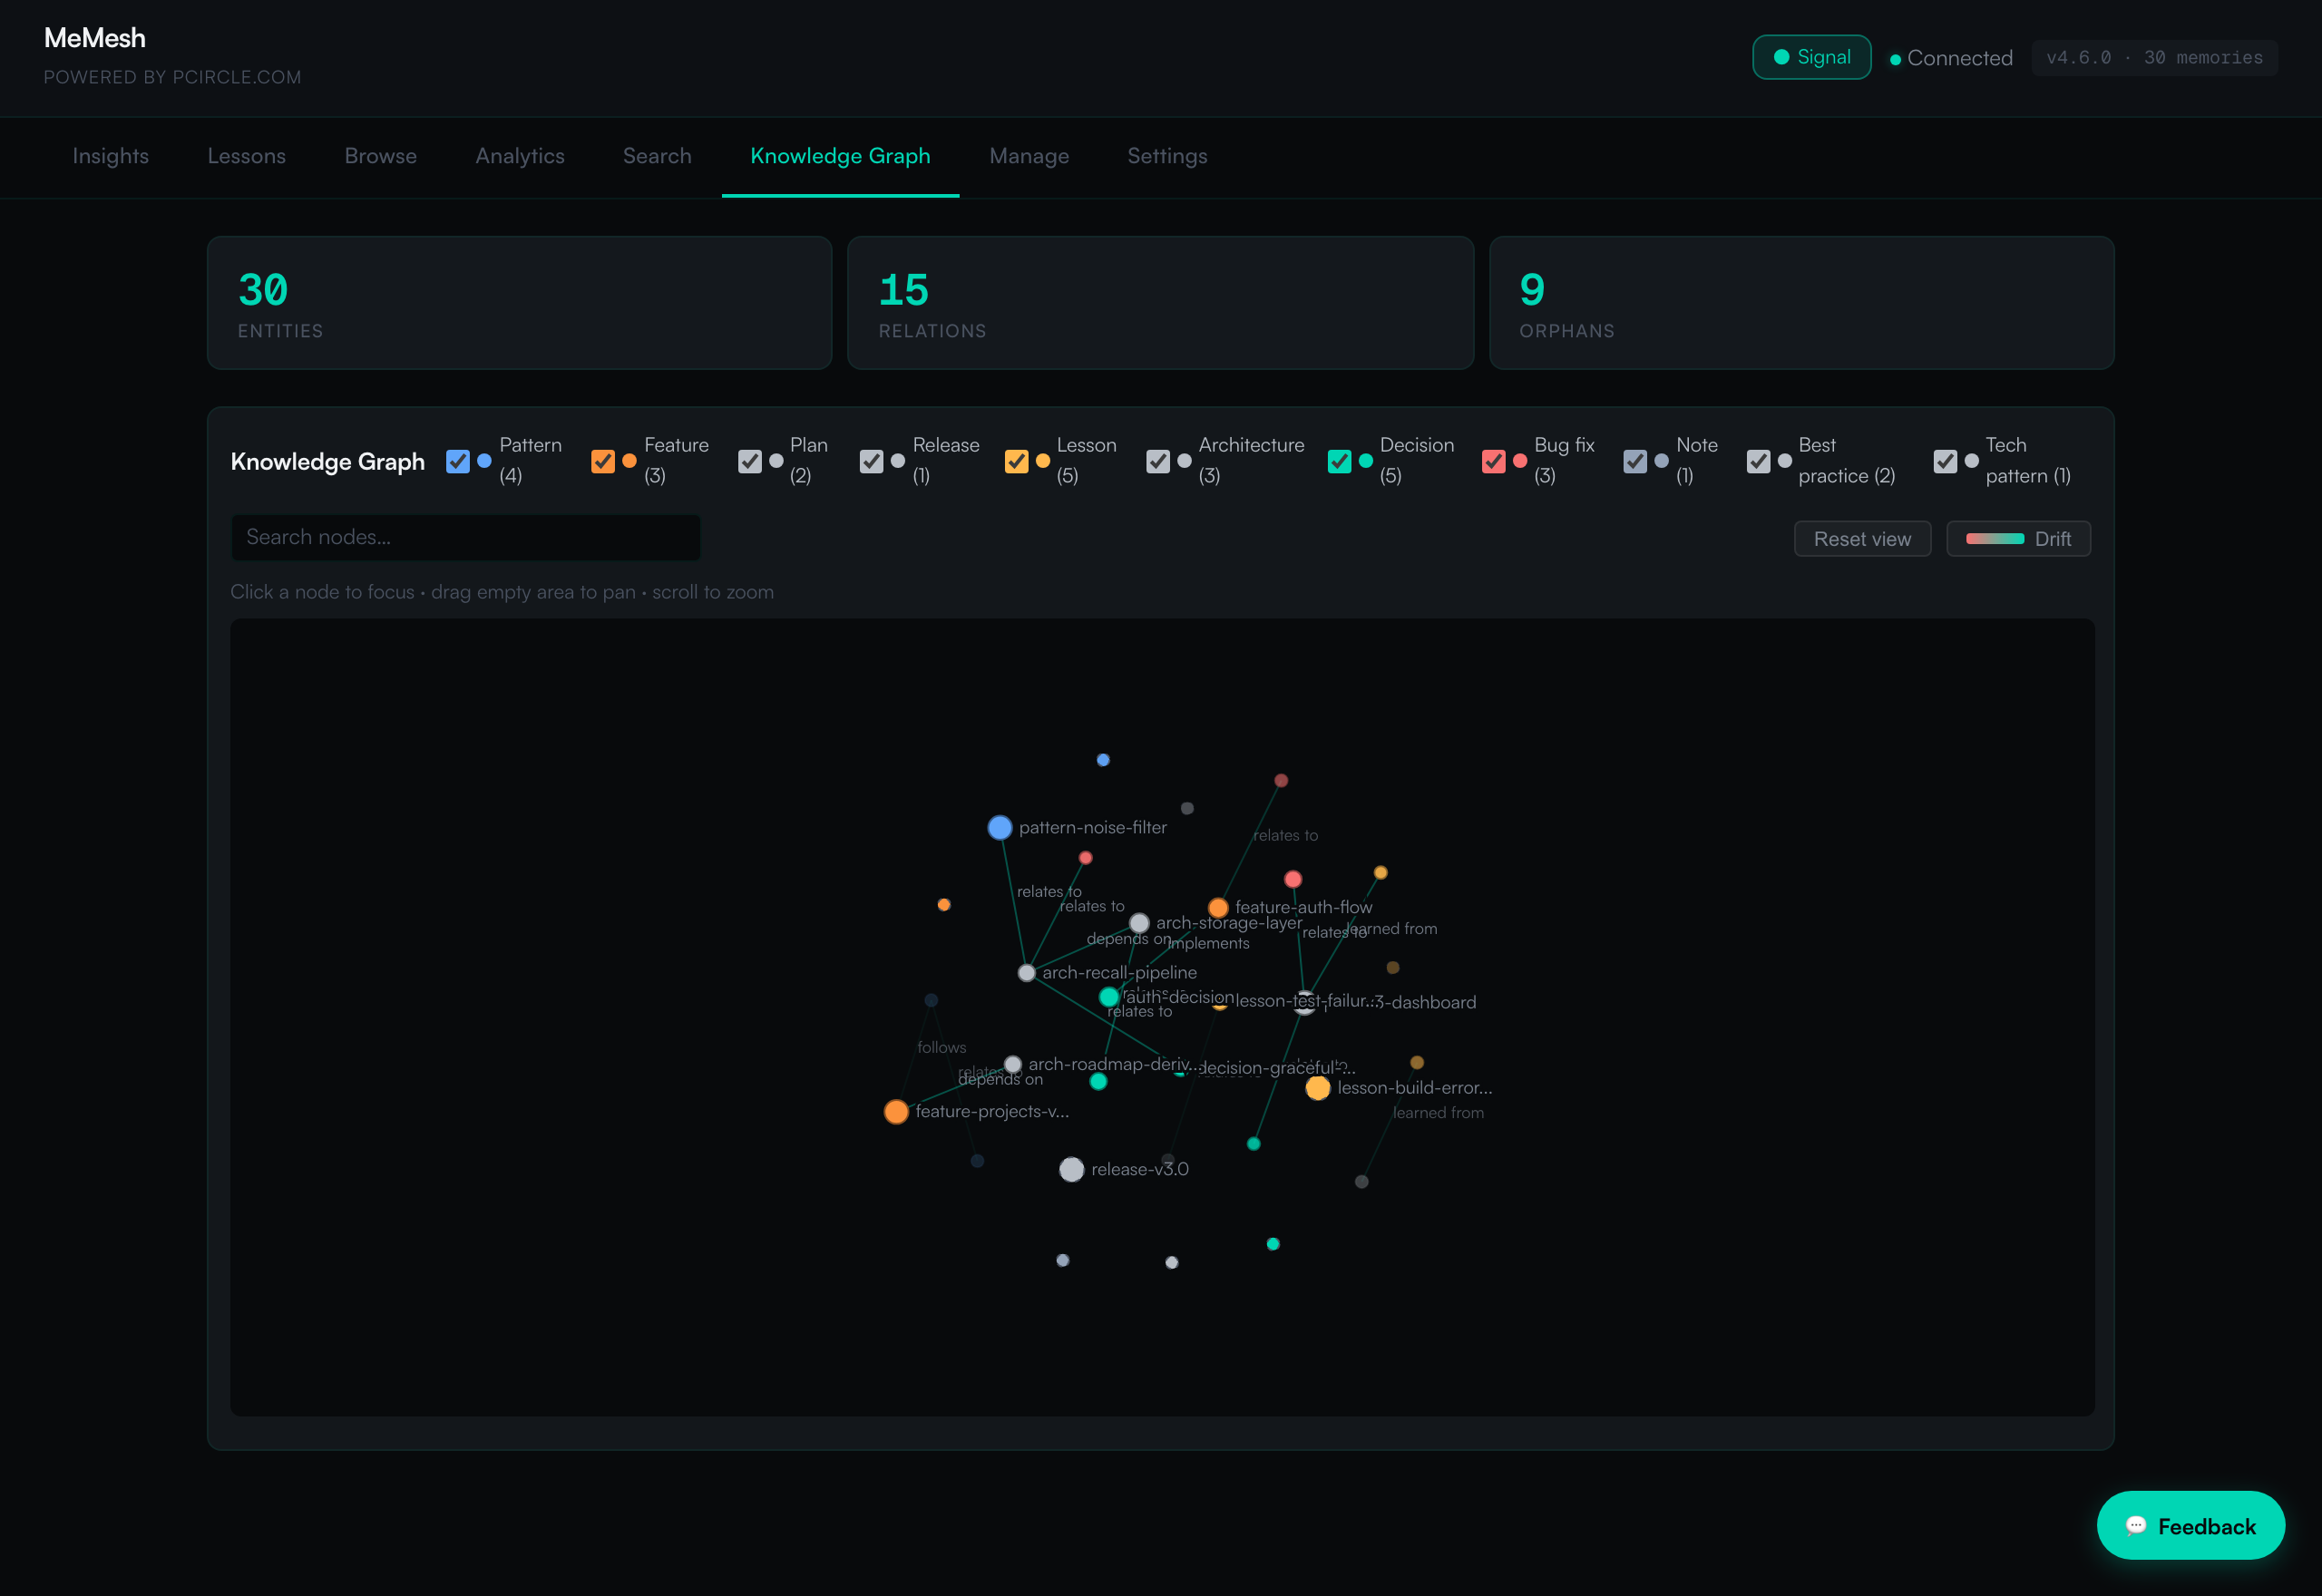Uncheck the Decision (5) filter
2322x1596 pixels.
(x=1340, y=461)
